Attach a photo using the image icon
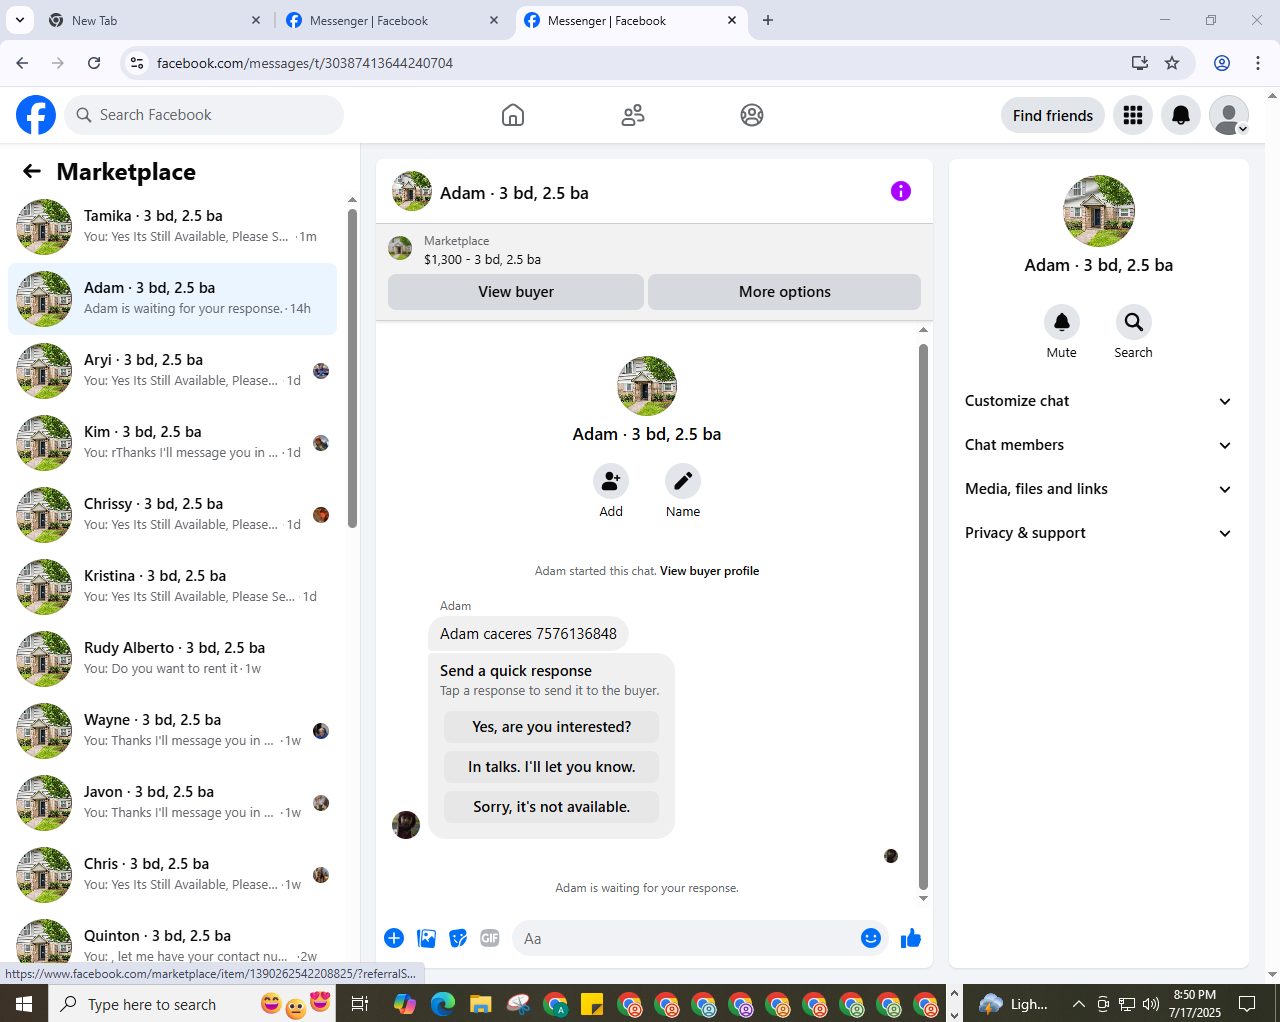 pyautogui.click(x=427, y=938)
